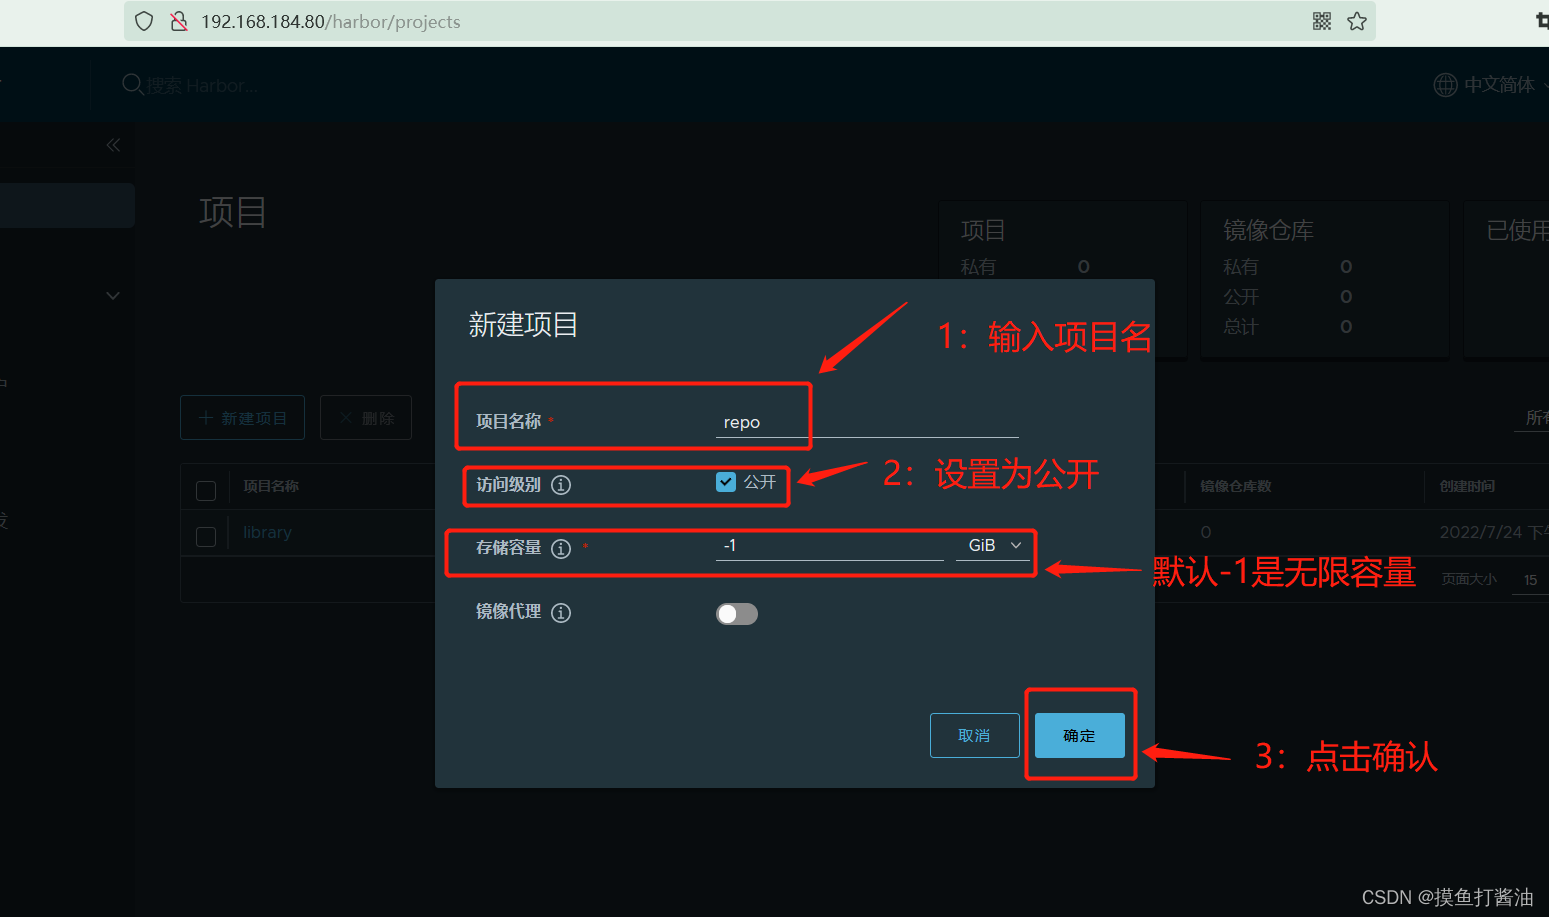Click the globe language icon
The width and height of the screenshot is (1549, 917).
[1445, 85]
